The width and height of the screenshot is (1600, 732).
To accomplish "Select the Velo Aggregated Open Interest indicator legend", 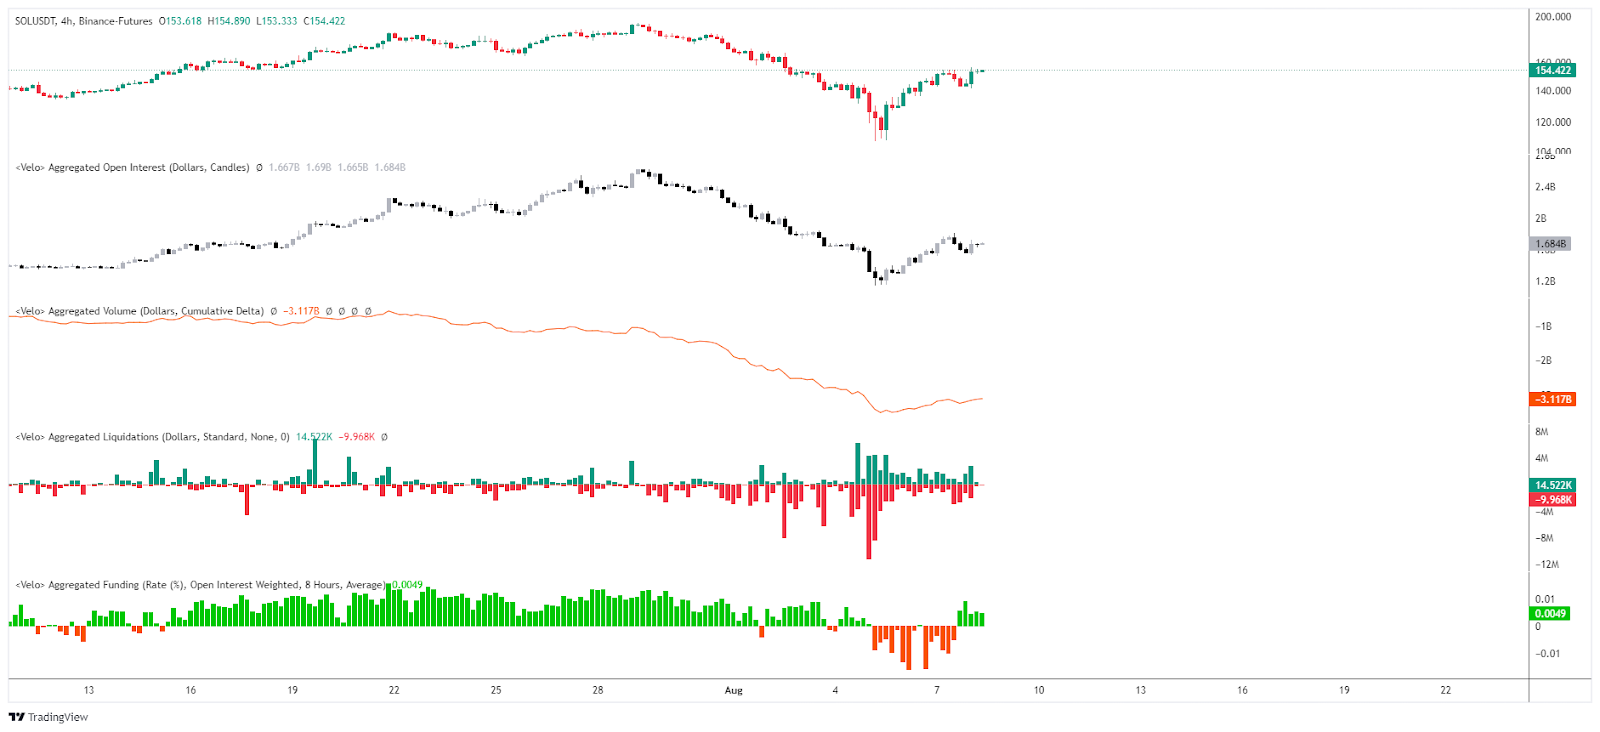I will (132, 168).
